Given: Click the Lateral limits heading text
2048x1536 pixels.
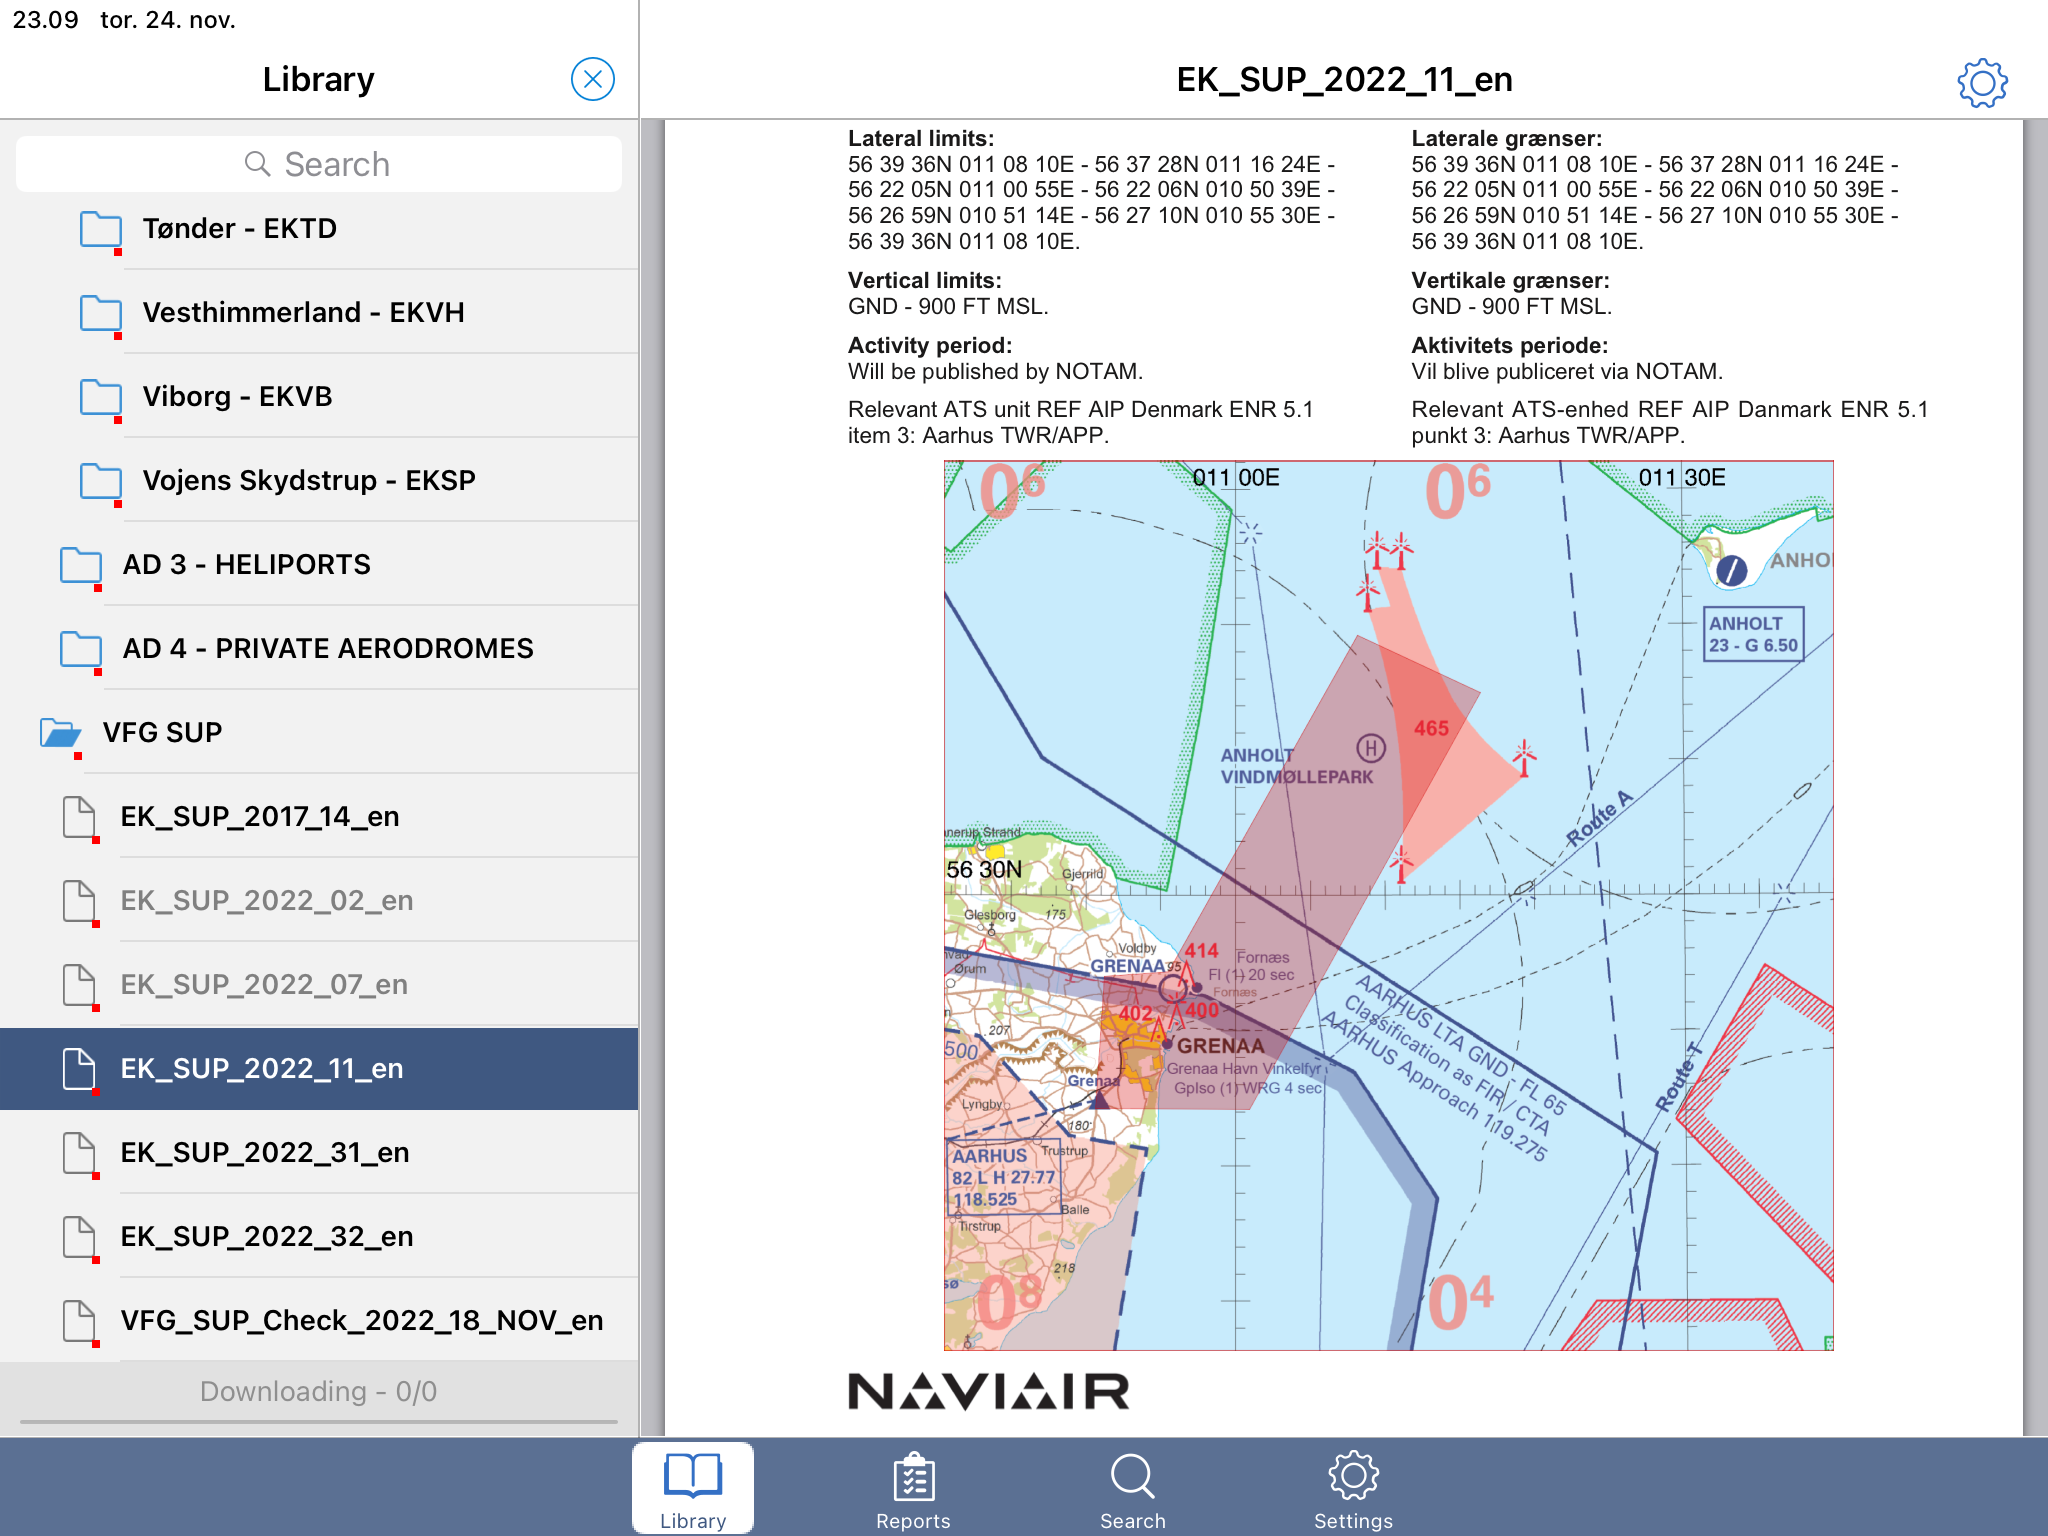Looking at the screenshot, I should coord(921,138).
